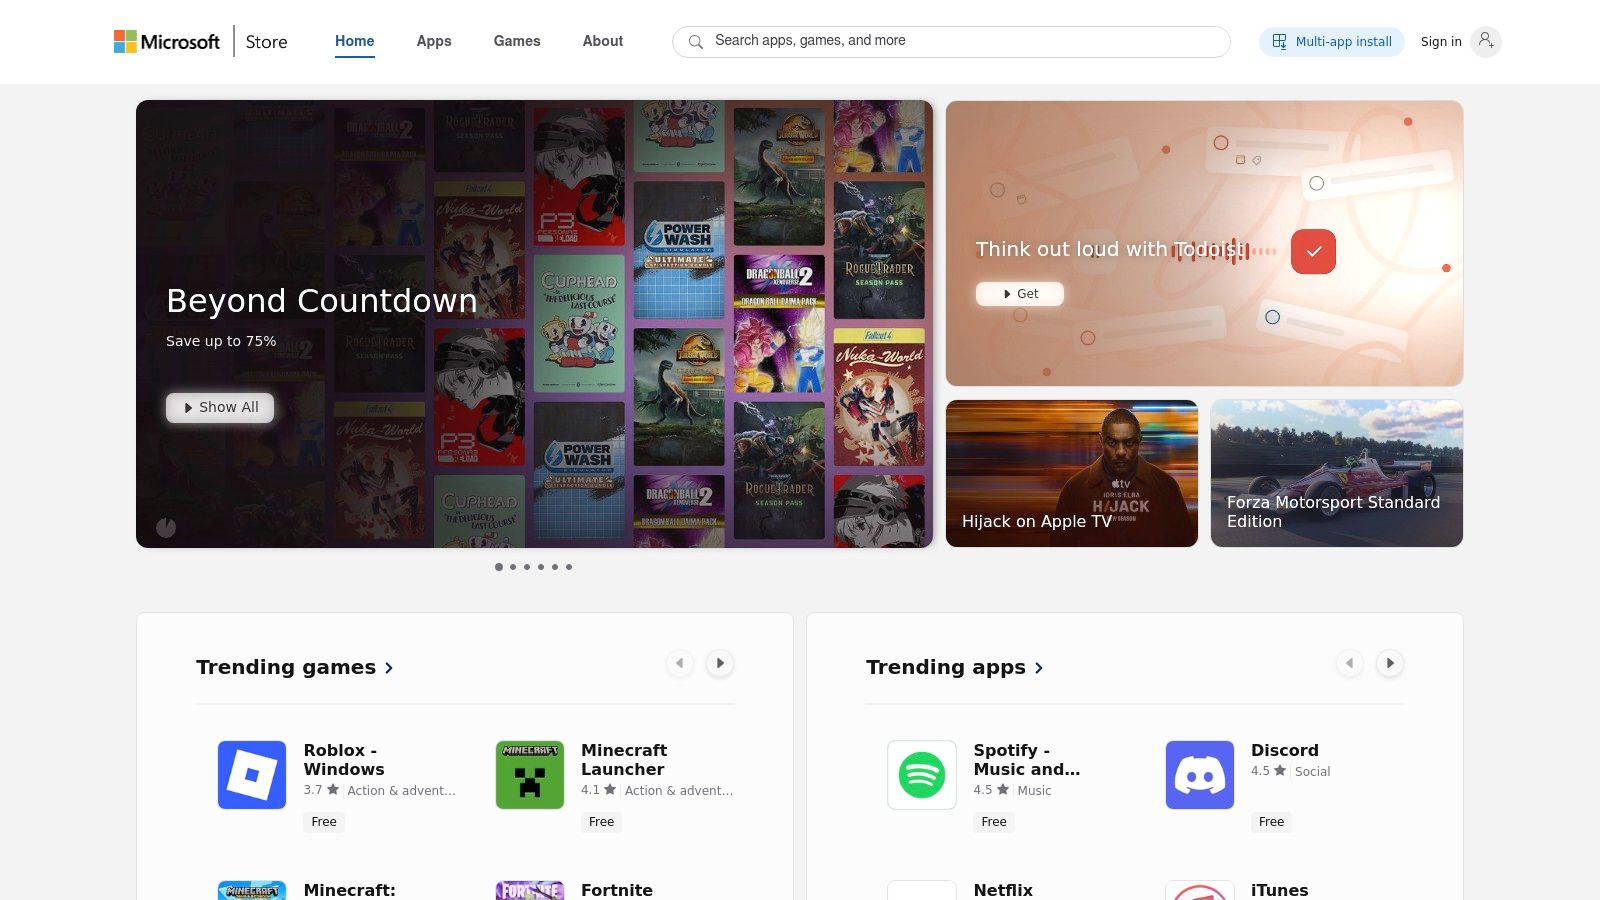Click the search magnifier icon
Screen dimensions: 1600x900
pyautogui.click(x=696, y=41)
